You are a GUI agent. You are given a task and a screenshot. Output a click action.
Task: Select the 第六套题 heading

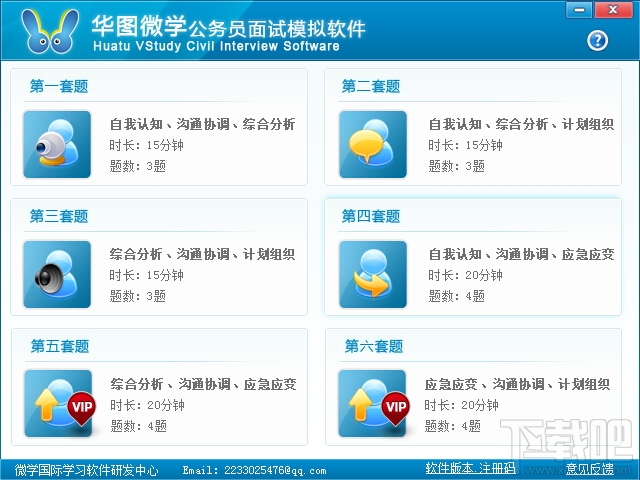[373, 346]
